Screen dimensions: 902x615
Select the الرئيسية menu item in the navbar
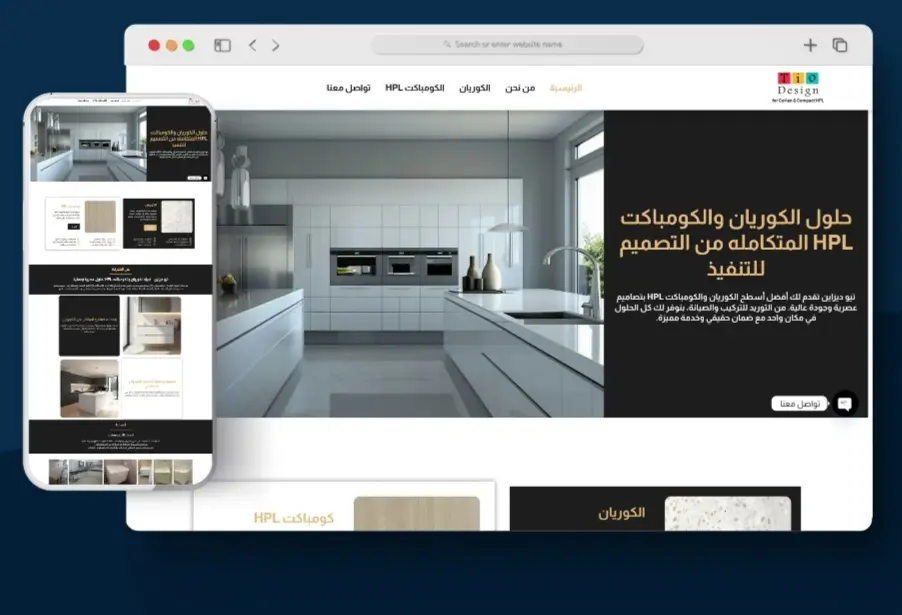point(564,88)
